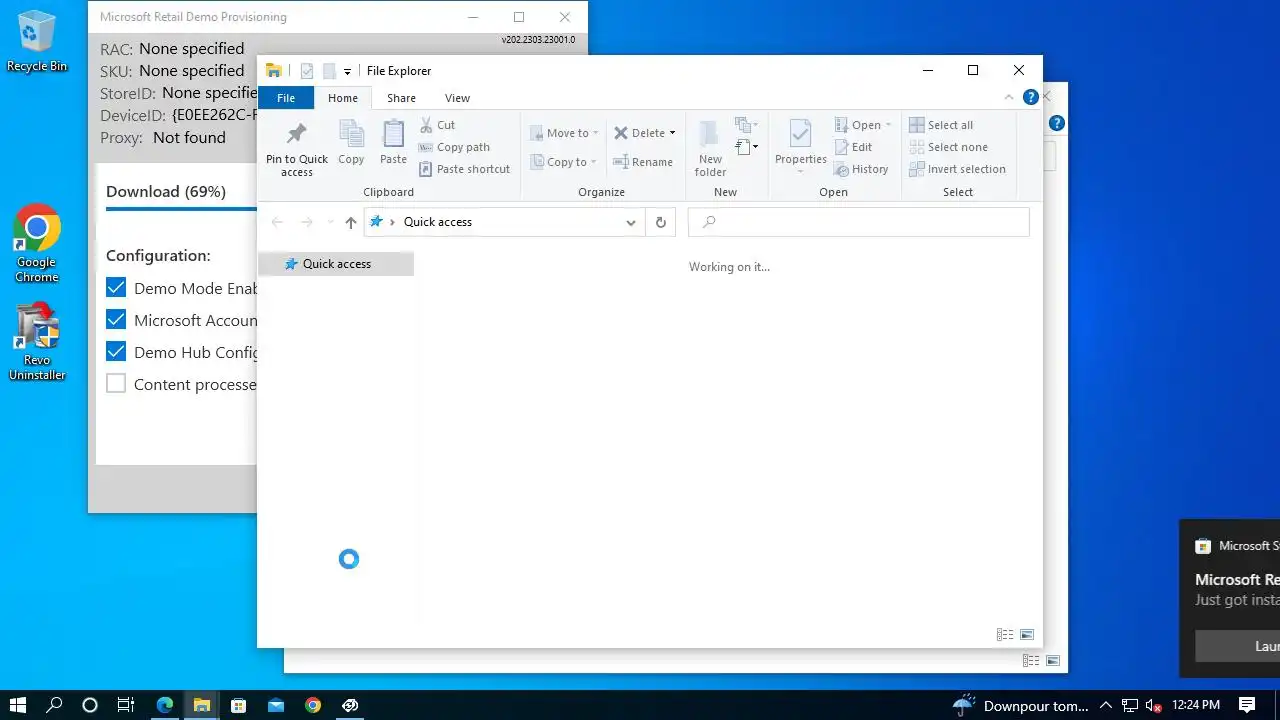This screenshot has height=720, width=1280.
Task: Click the New folder ribbon icon
Action: pos(710,134)
